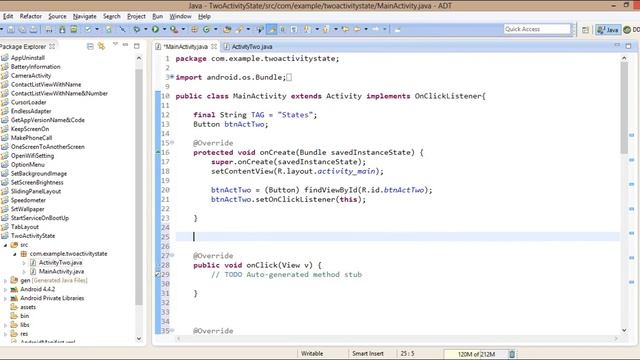Collapse the com.example.twoactivitystate package
This screenshot has height=360, width=640.
pyautogui.click(x=15, y=254)
